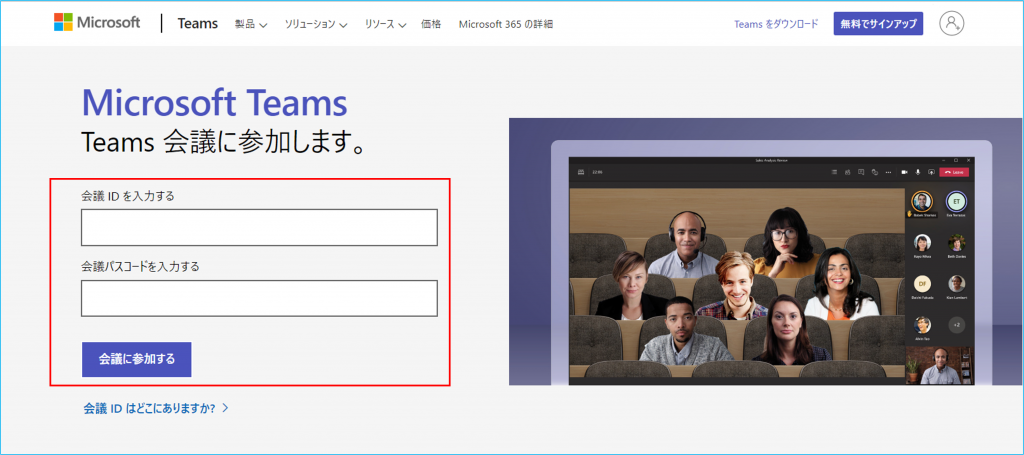
Task: Select the ET participant avatar
Action: (956, 201)
